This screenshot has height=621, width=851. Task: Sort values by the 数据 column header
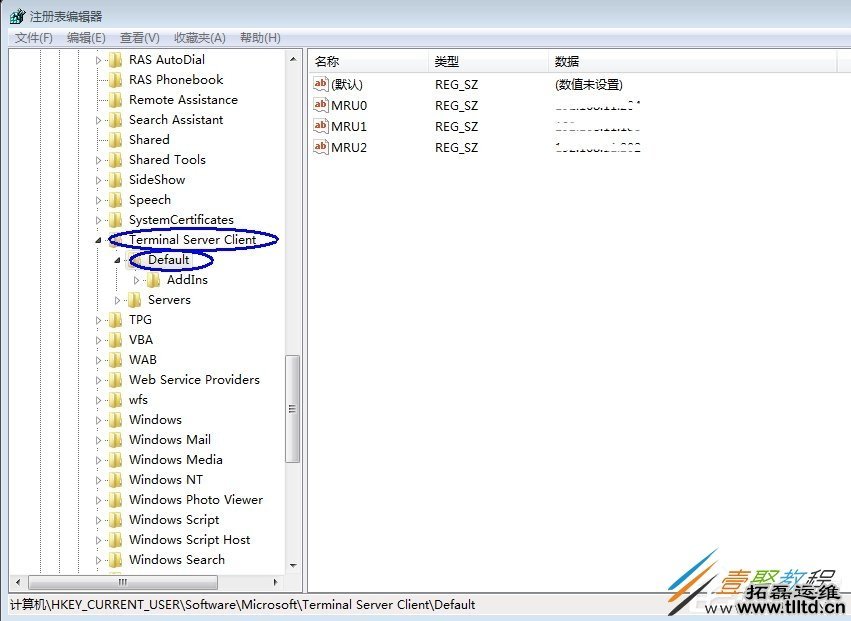click(x=566, y=60)
